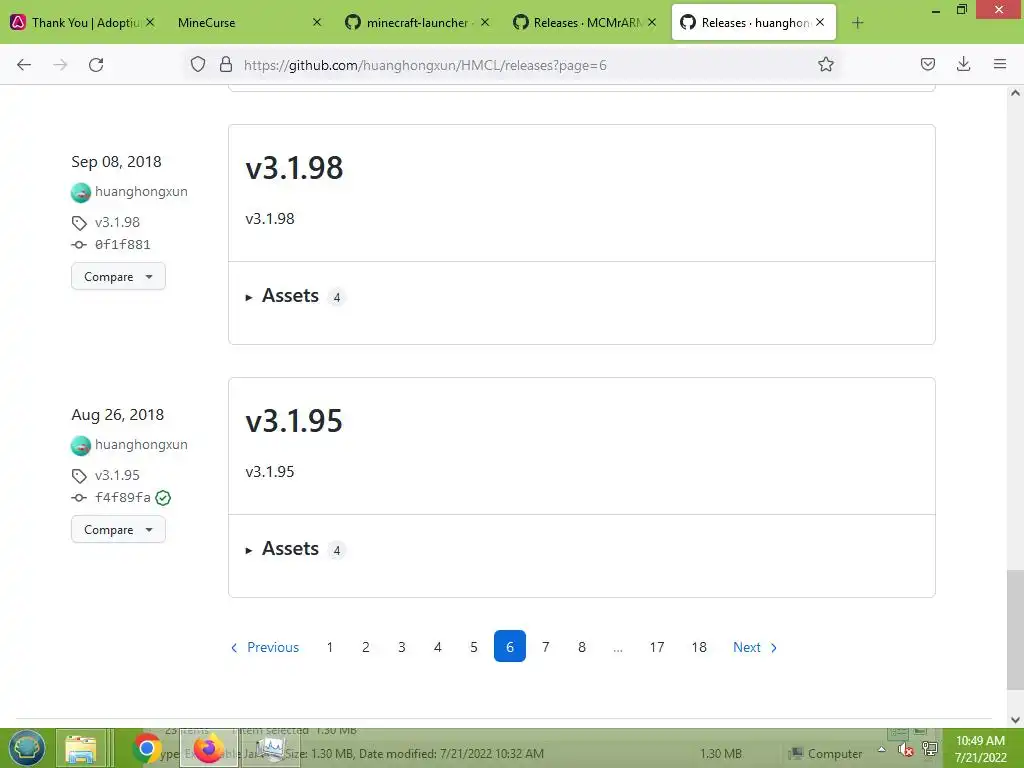Close the MineCurse tab
Image resolution: width=1024 pixels, height=768 pixels.
coord(317,22)
